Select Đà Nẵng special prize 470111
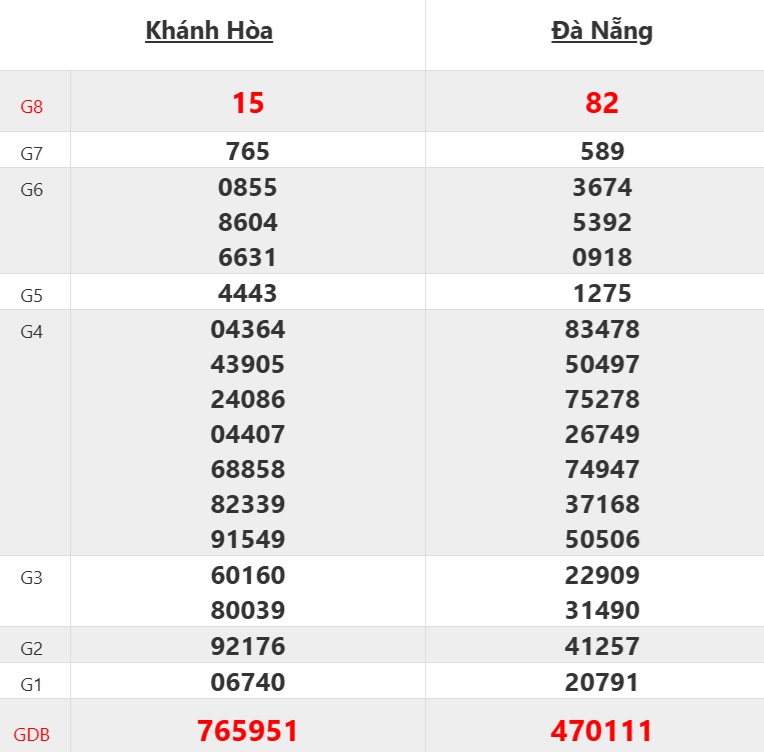Screen dimensions: 764x752 (602, 731)
